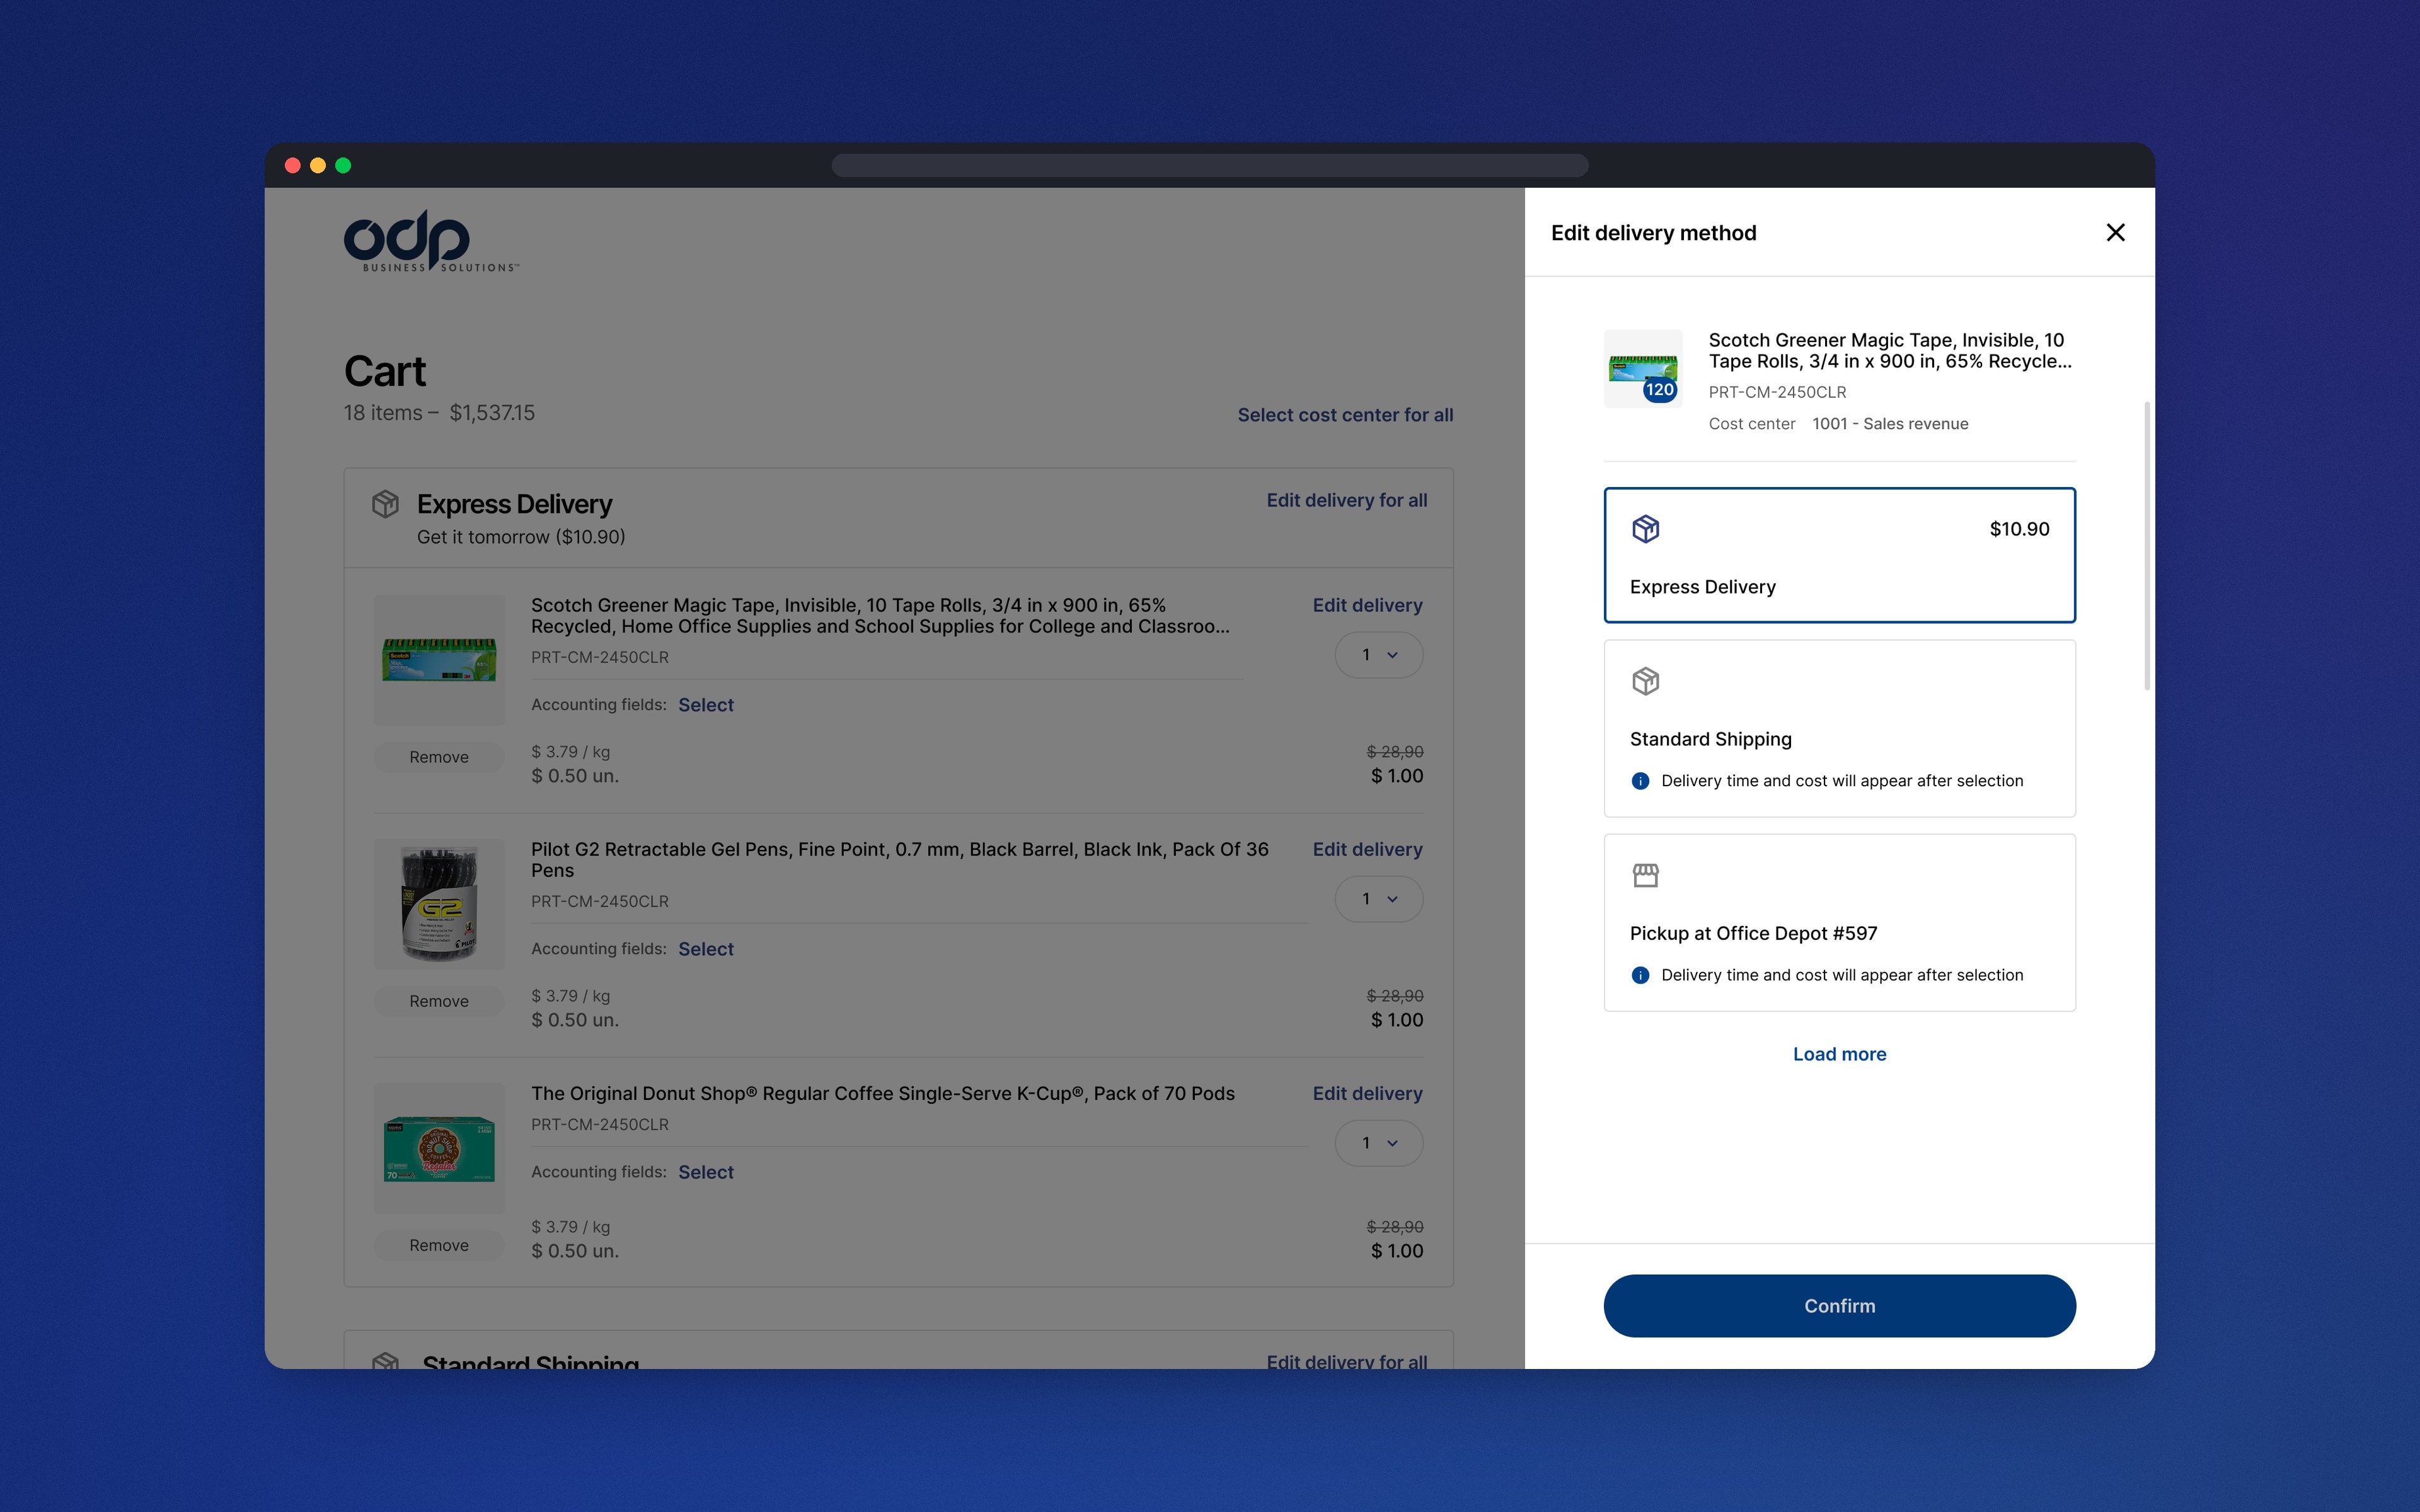This screenshot has width=2420, height=1512.
Task: Click info icon under Pickup at Office Depot
Action: pyautogui.click(x=1640, y=975)
